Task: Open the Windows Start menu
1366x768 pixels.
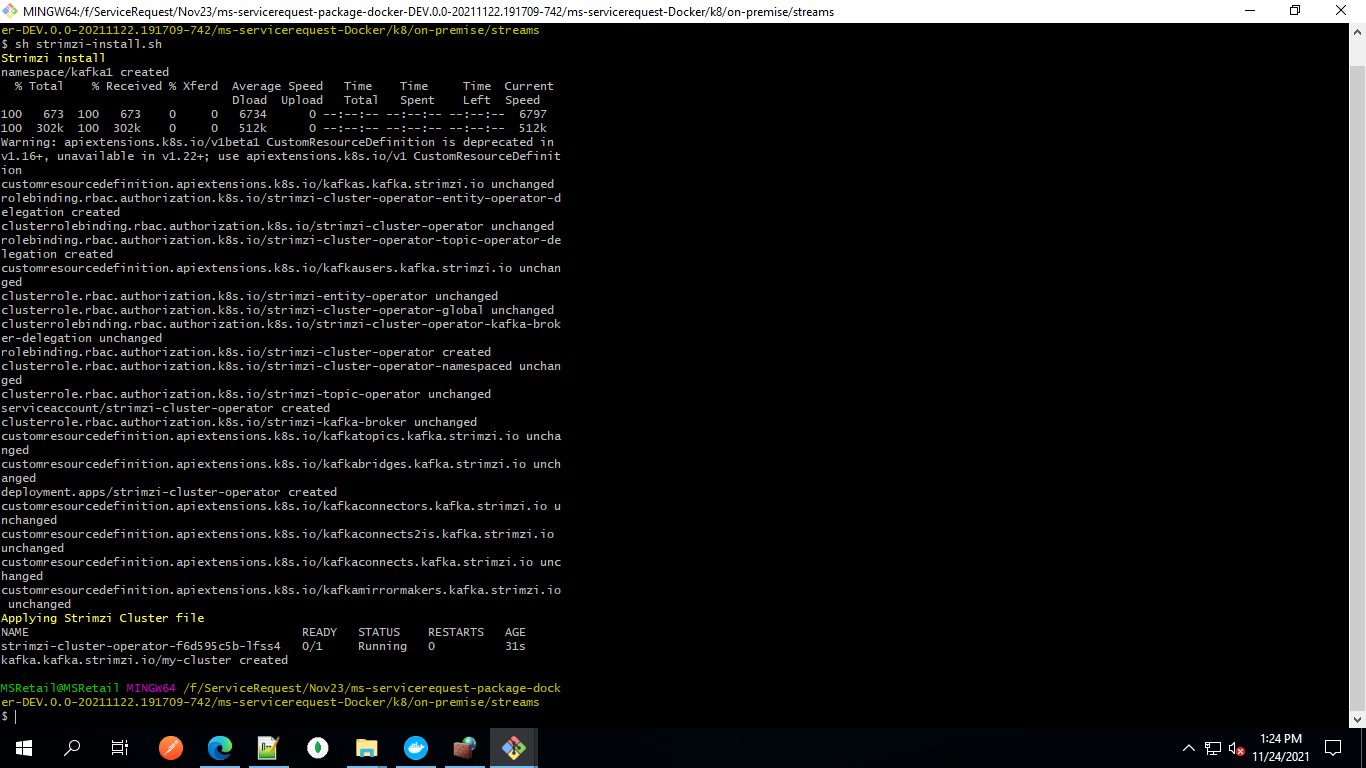Action: coord(24,747)
